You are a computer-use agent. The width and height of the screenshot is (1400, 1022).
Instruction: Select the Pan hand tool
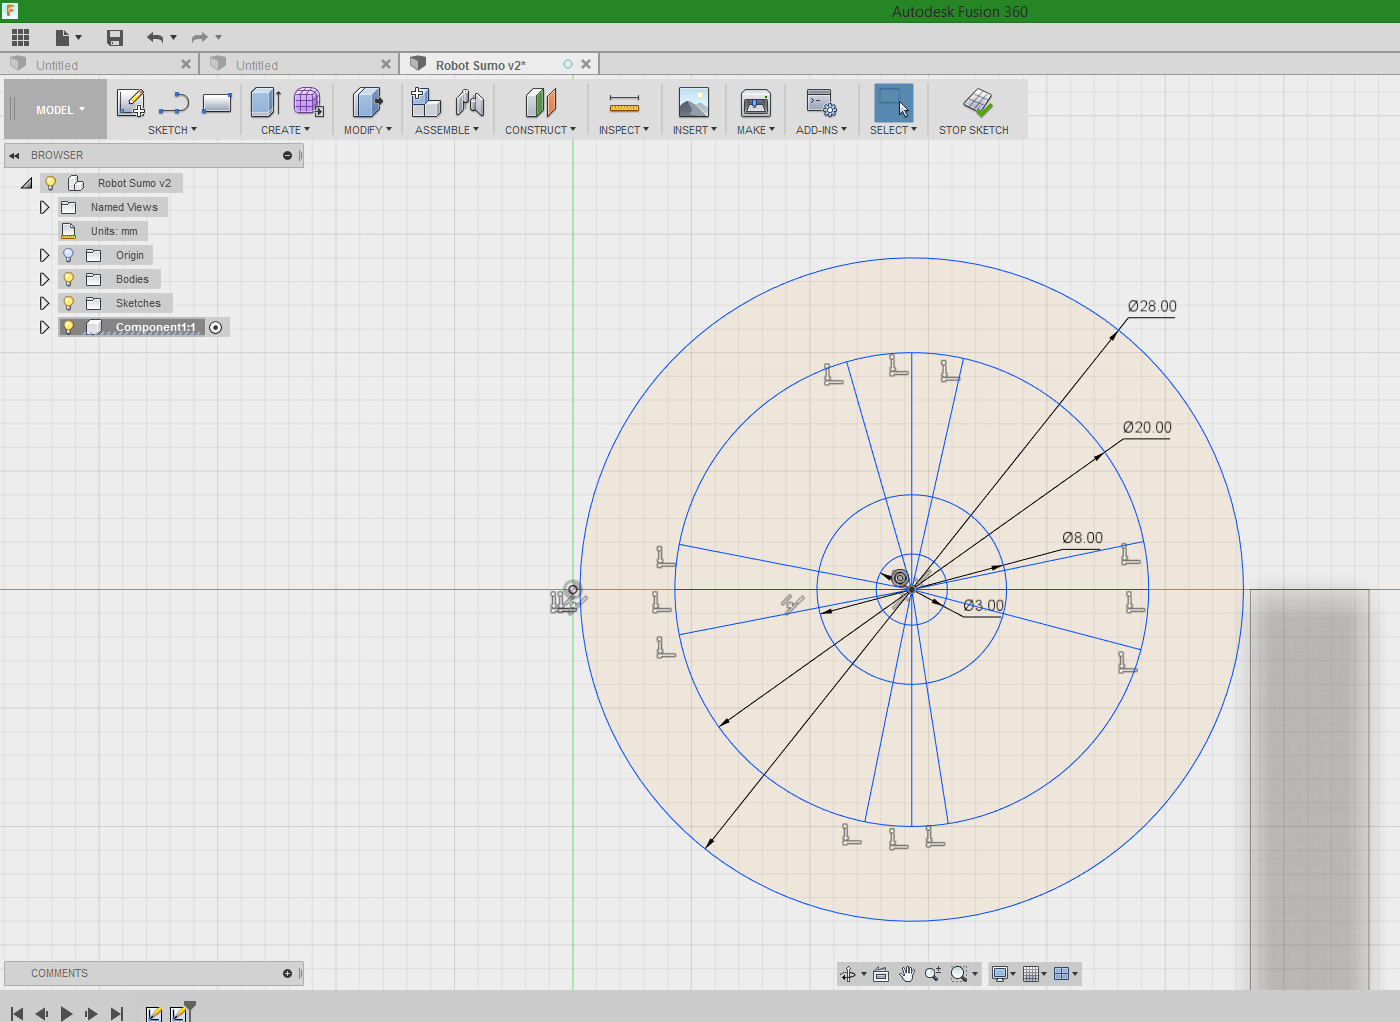pos(907,973)
